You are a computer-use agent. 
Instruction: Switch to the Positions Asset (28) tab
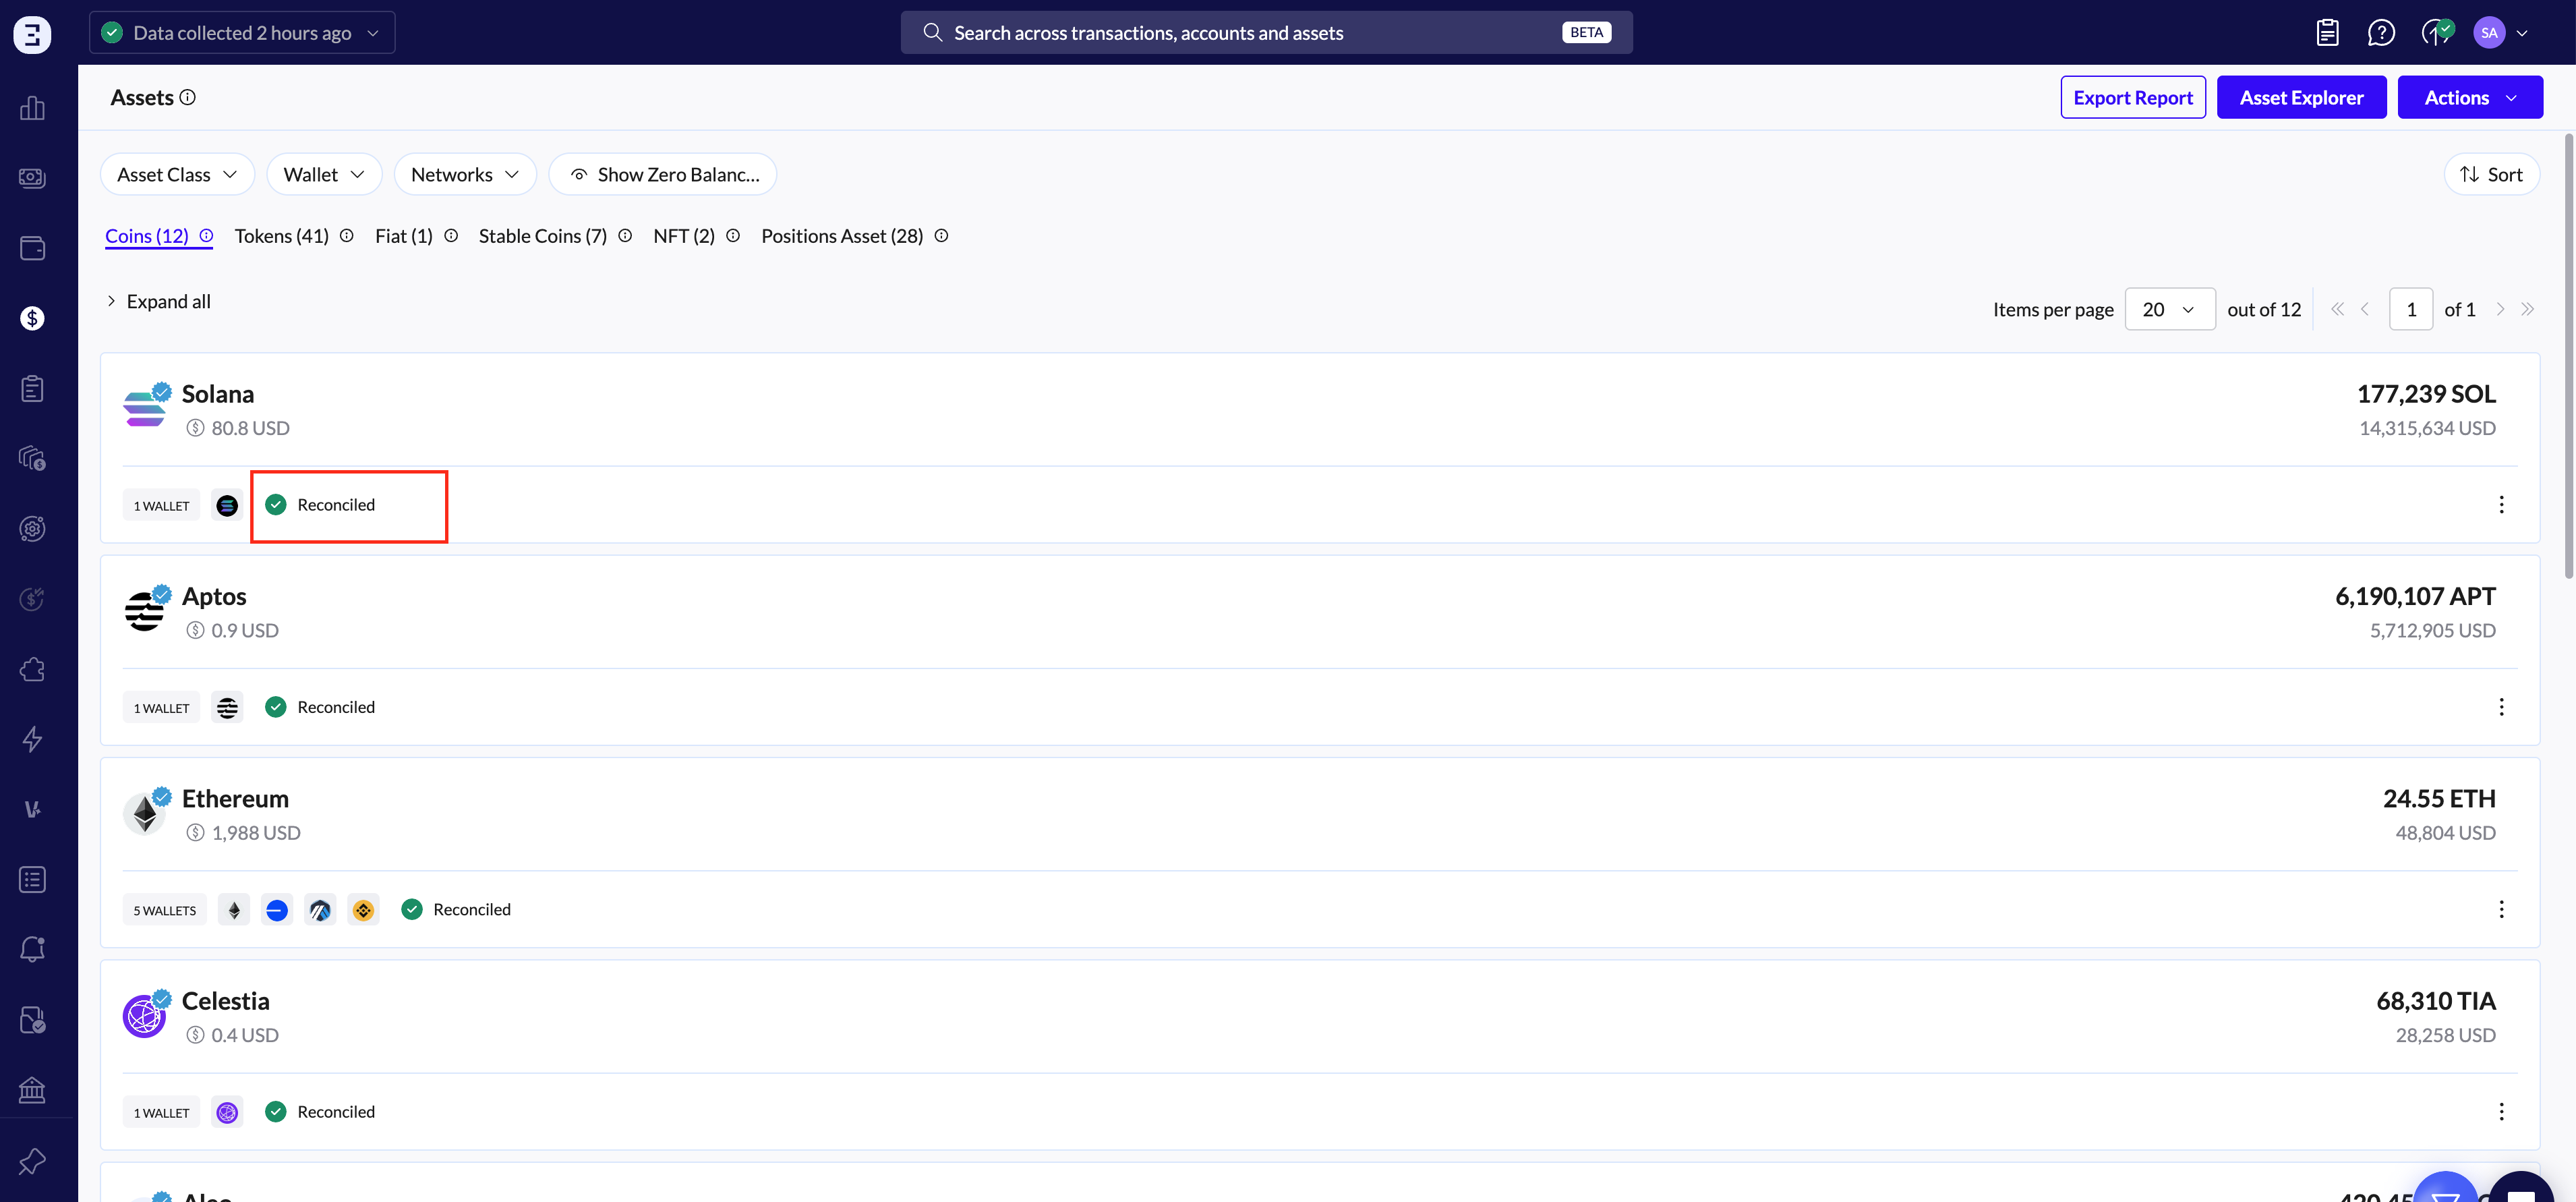point(842,236)
